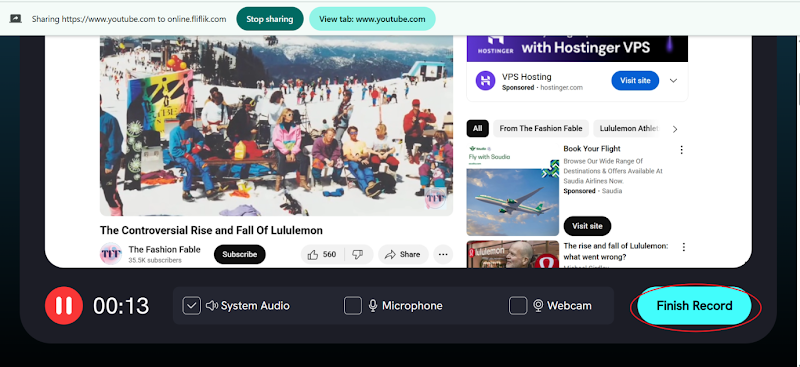Click Visit site for VPS Hosting ad

point(635,81)
